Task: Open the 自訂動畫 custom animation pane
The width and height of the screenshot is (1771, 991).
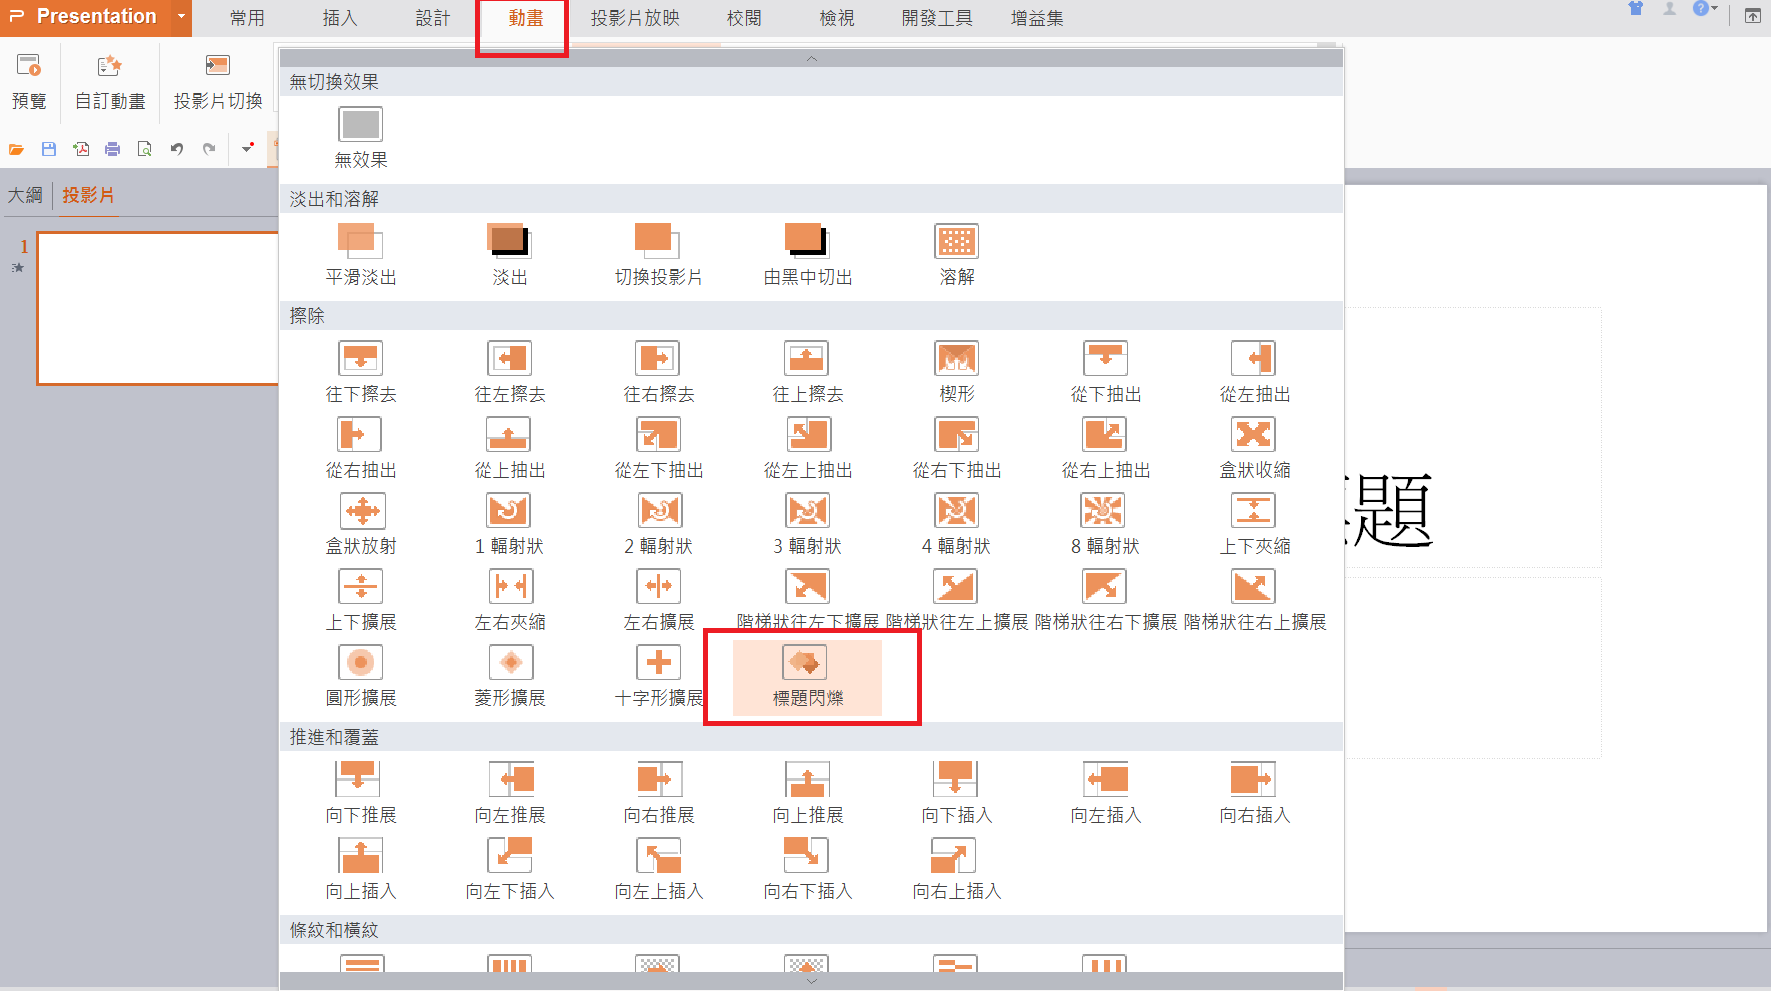Action: point(110,82)
